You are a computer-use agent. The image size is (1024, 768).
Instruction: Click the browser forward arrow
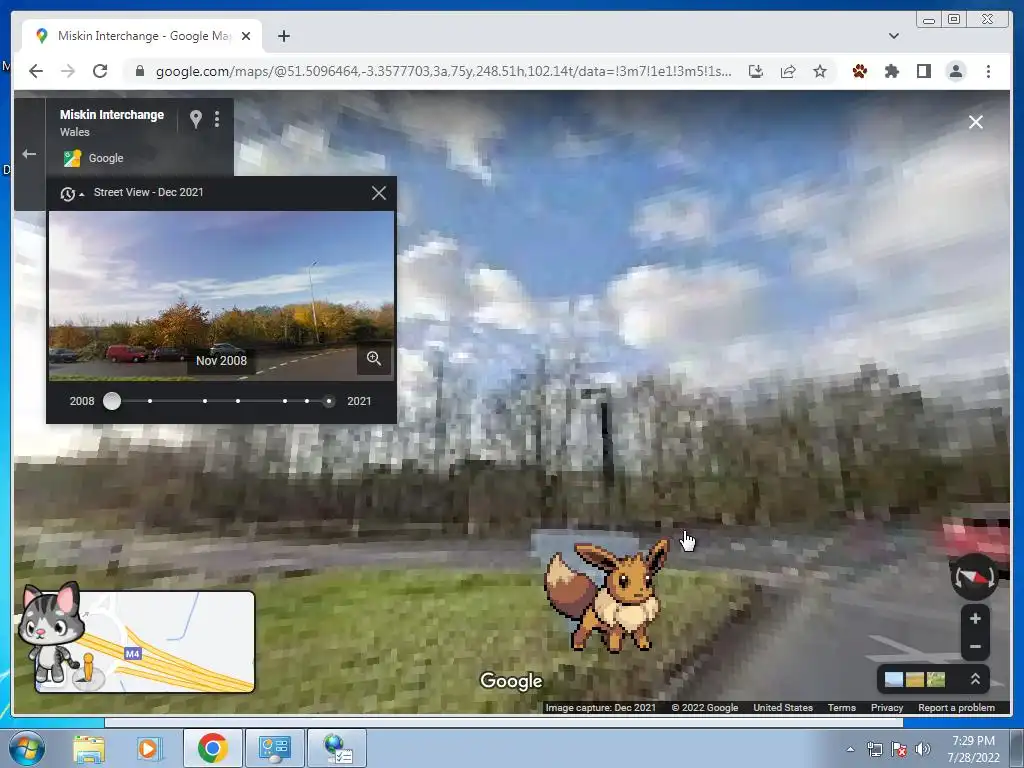pyautogui.click(x=68, y=71)
